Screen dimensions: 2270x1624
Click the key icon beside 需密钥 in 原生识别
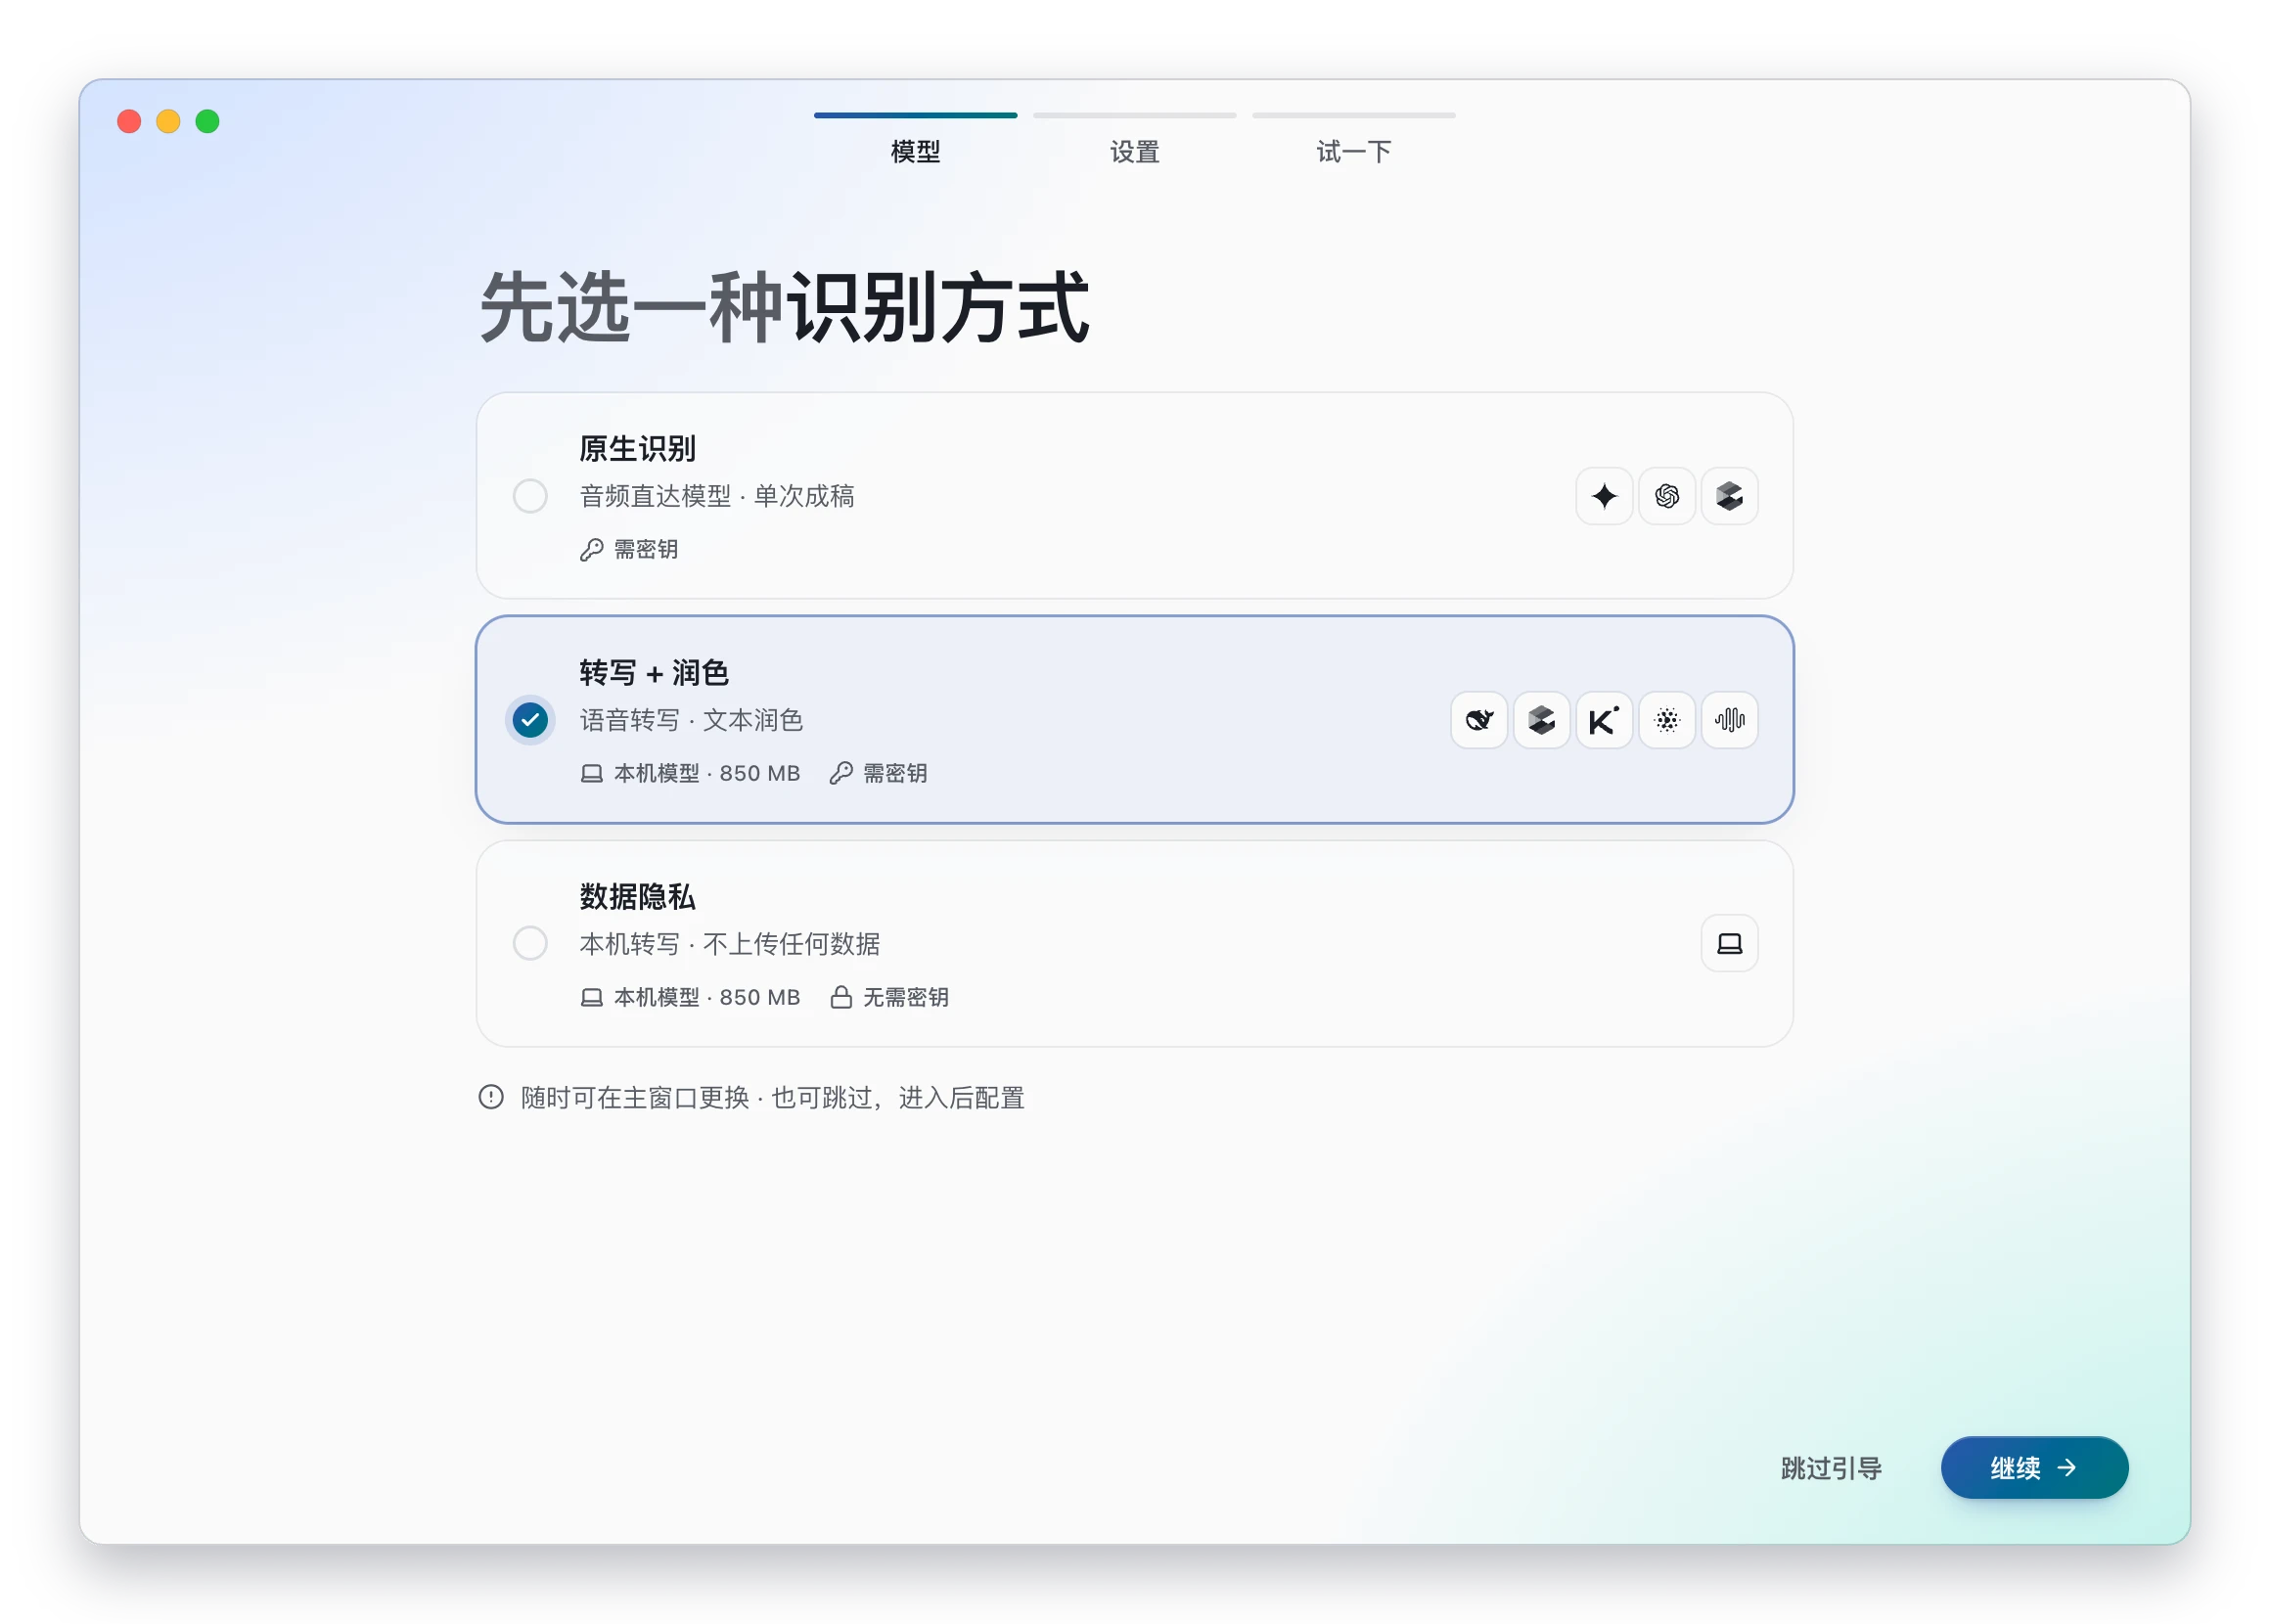[x=591, y=550]
